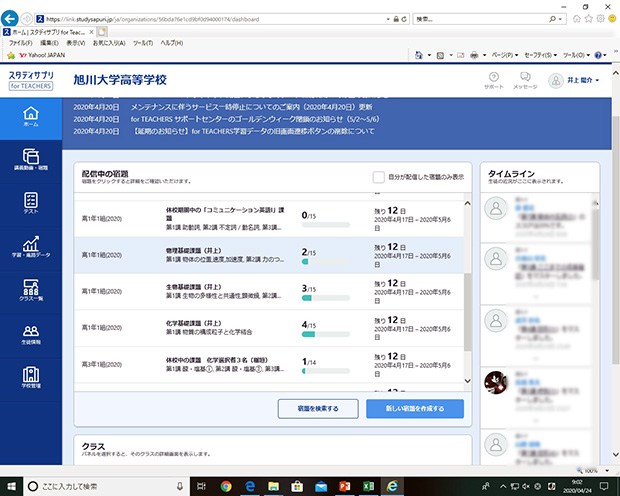Click the browser search (検索) input field
The width and height of the screenshot is (620, 496).
click(x=480, y=19)
